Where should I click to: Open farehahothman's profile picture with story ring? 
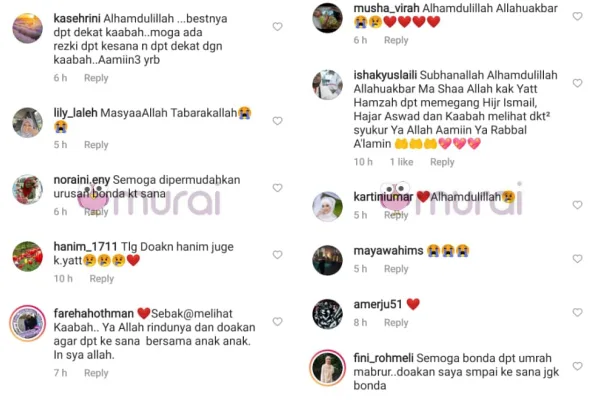(x=28, y=323)
